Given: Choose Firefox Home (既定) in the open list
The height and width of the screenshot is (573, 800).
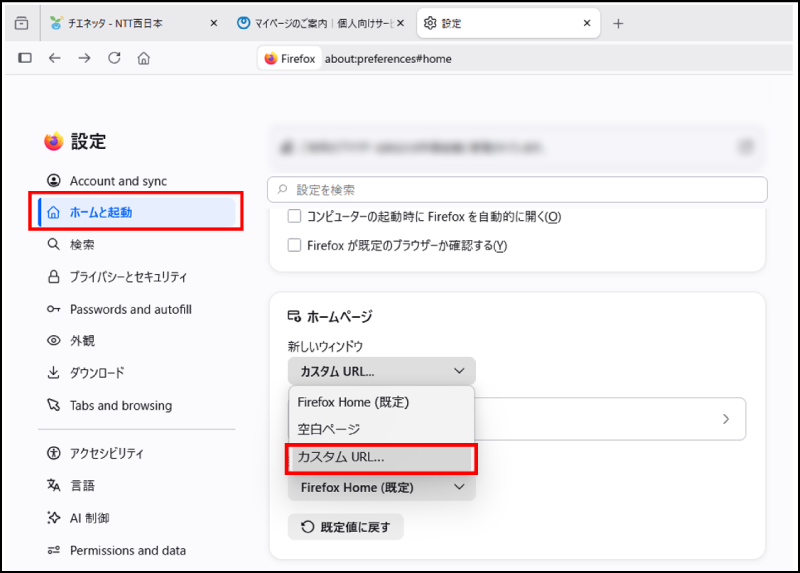Looking at the screenshot, I should pos(382,402).
